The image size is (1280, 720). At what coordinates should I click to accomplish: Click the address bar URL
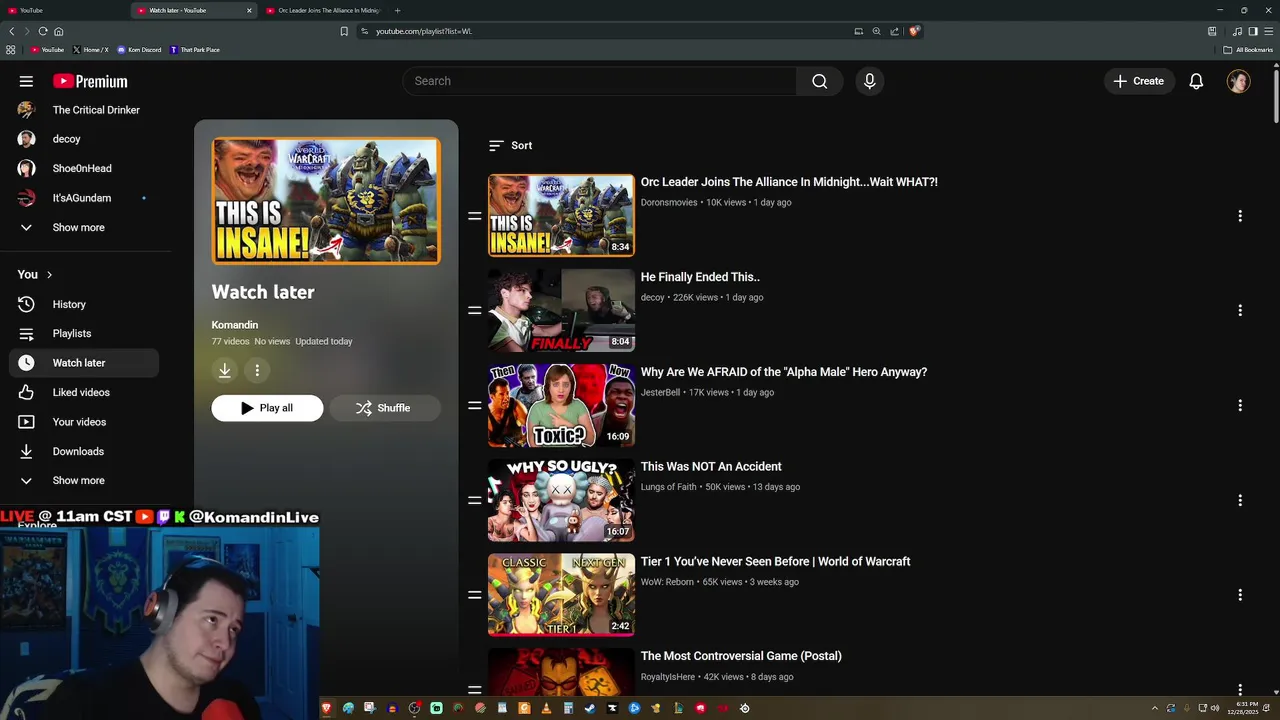tap(424, 31)
